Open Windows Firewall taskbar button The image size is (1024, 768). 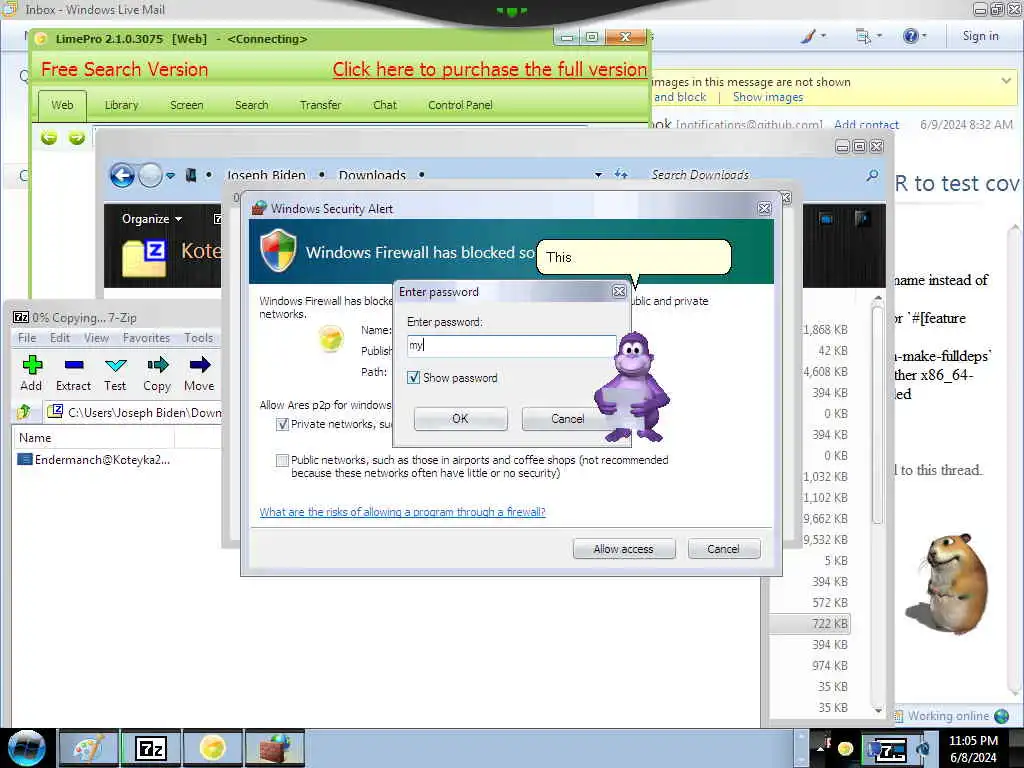(x=275, y=748)
